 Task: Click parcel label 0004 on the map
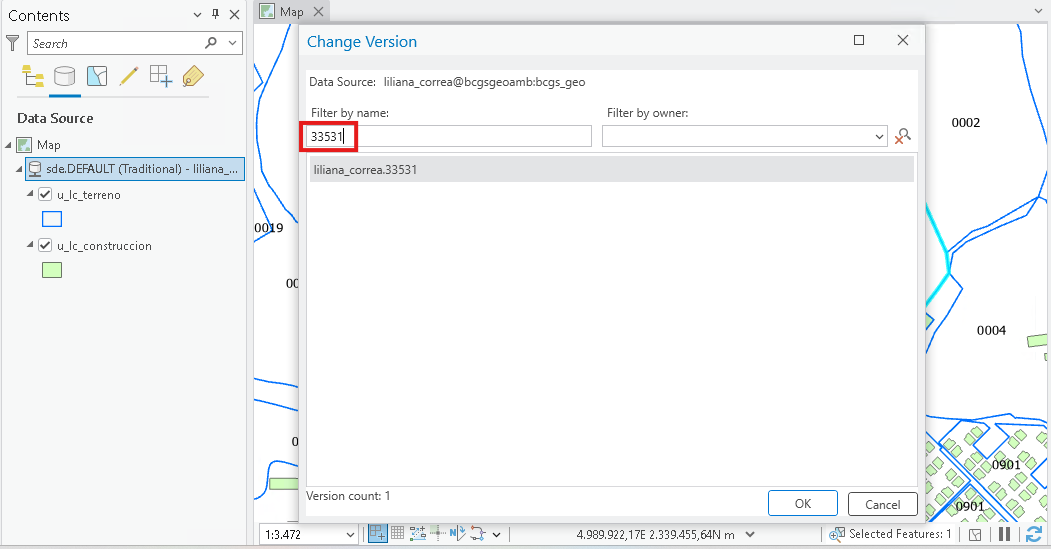pos(991,330)
